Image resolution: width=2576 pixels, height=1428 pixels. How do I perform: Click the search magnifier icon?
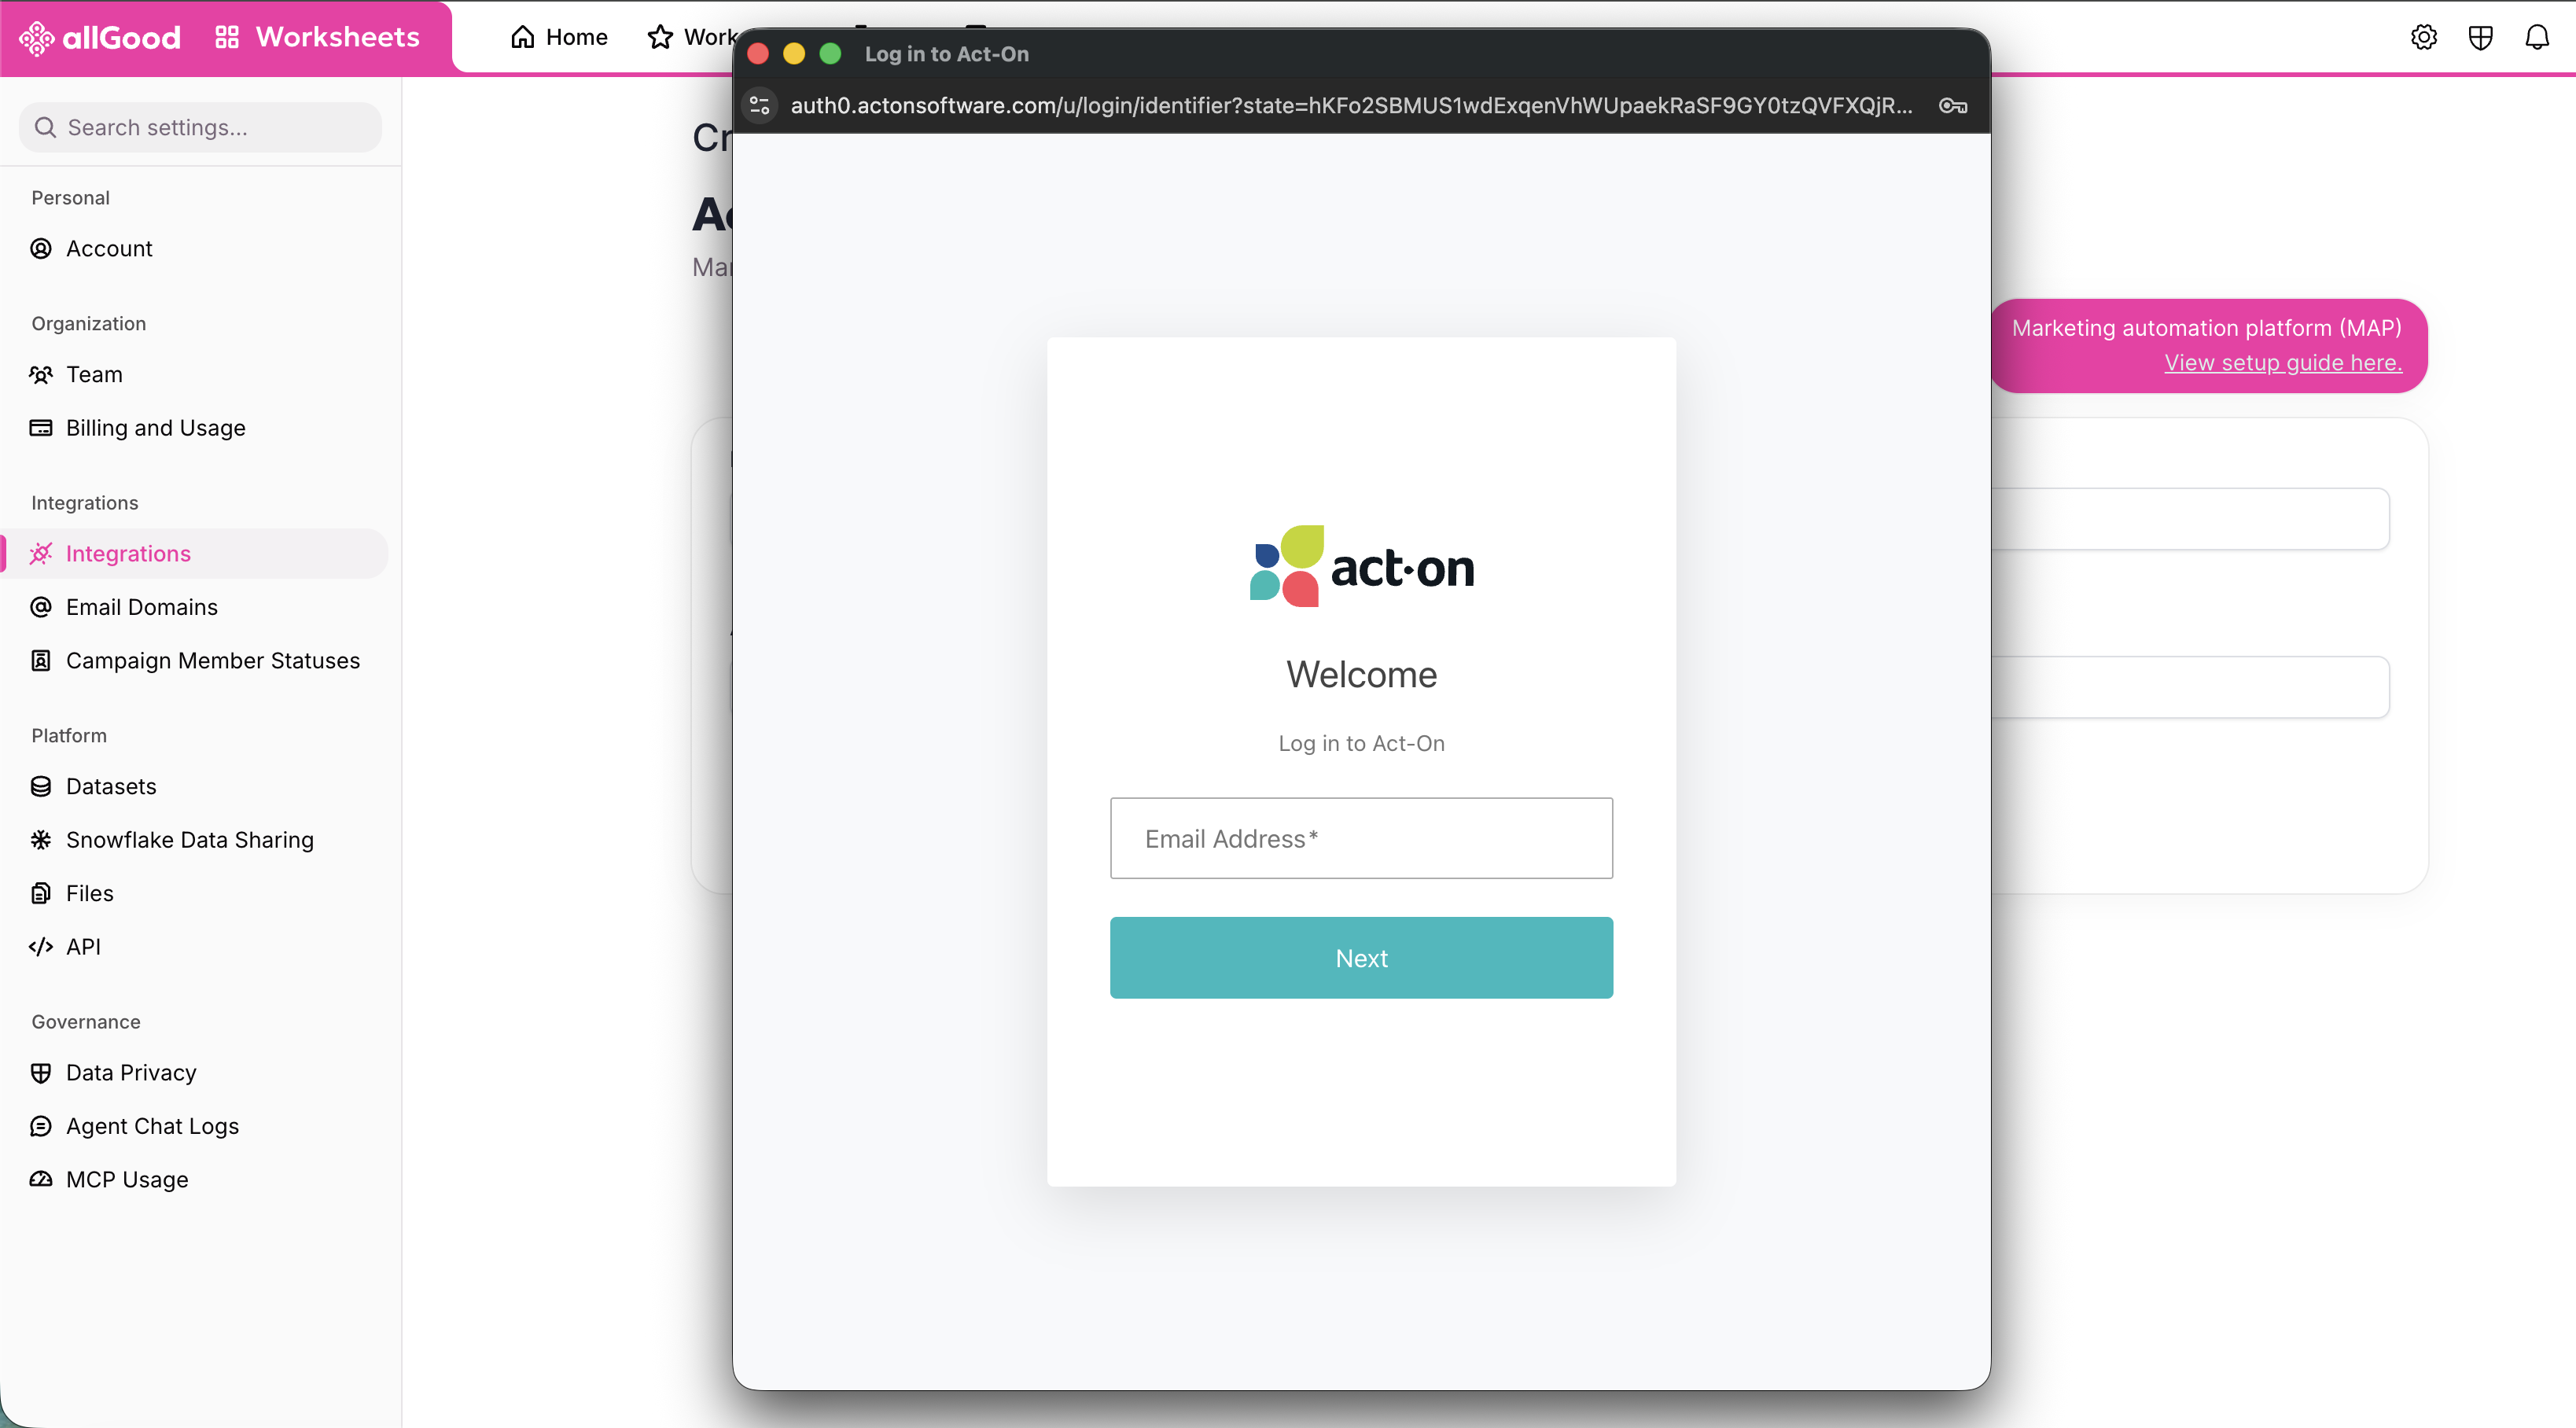click(x=45, y=128)
